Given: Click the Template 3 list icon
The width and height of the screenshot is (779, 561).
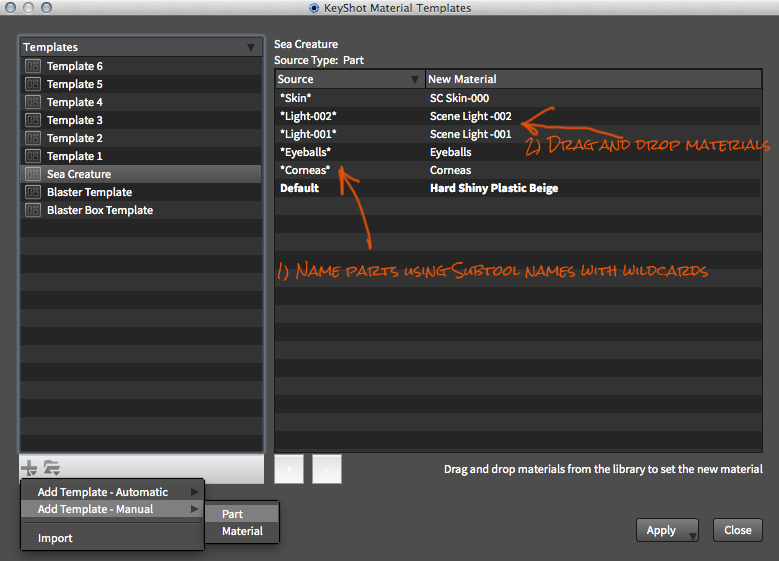Looking at the screenshot, I should coord(33,120).
